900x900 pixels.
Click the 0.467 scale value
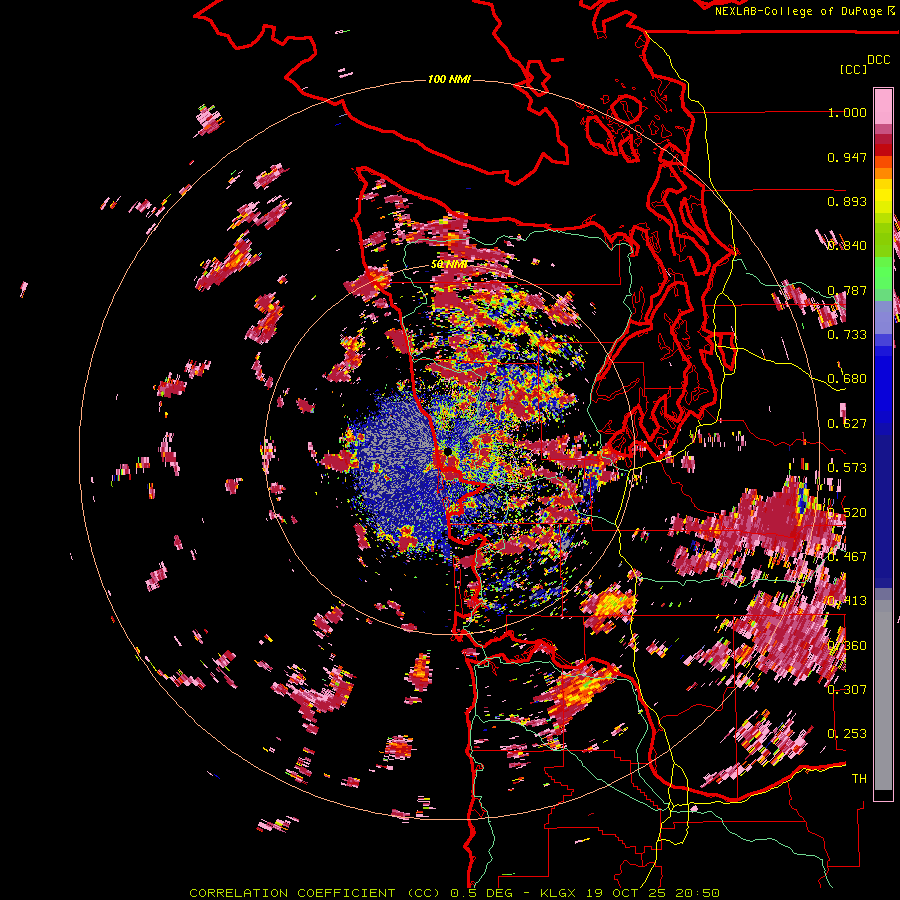[x=847, y=557]
